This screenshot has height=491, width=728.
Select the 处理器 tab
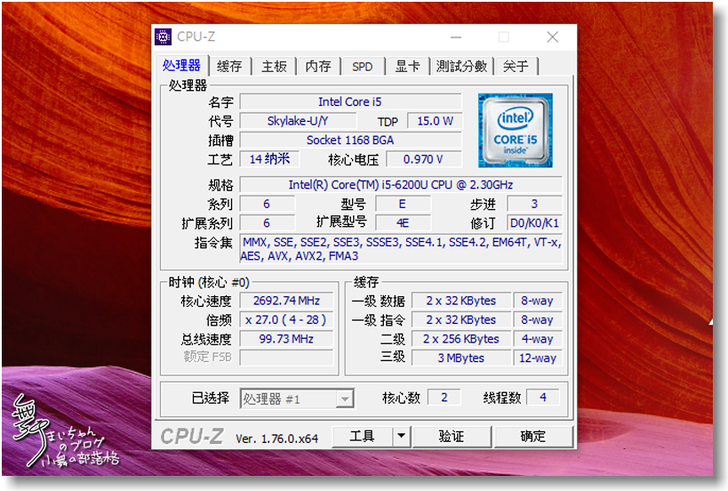(182, 65)
